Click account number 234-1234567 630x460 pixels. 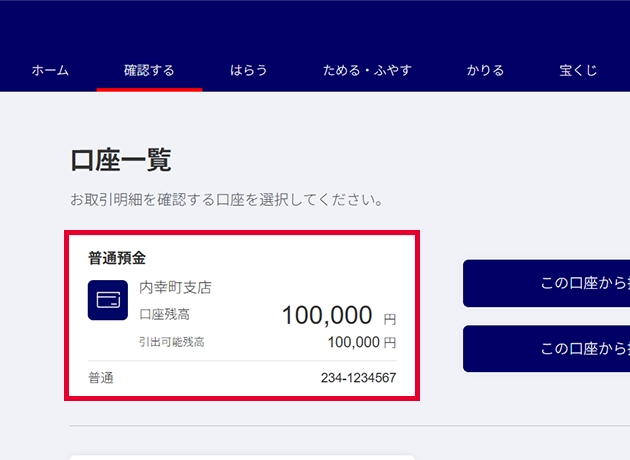point(358,378)
